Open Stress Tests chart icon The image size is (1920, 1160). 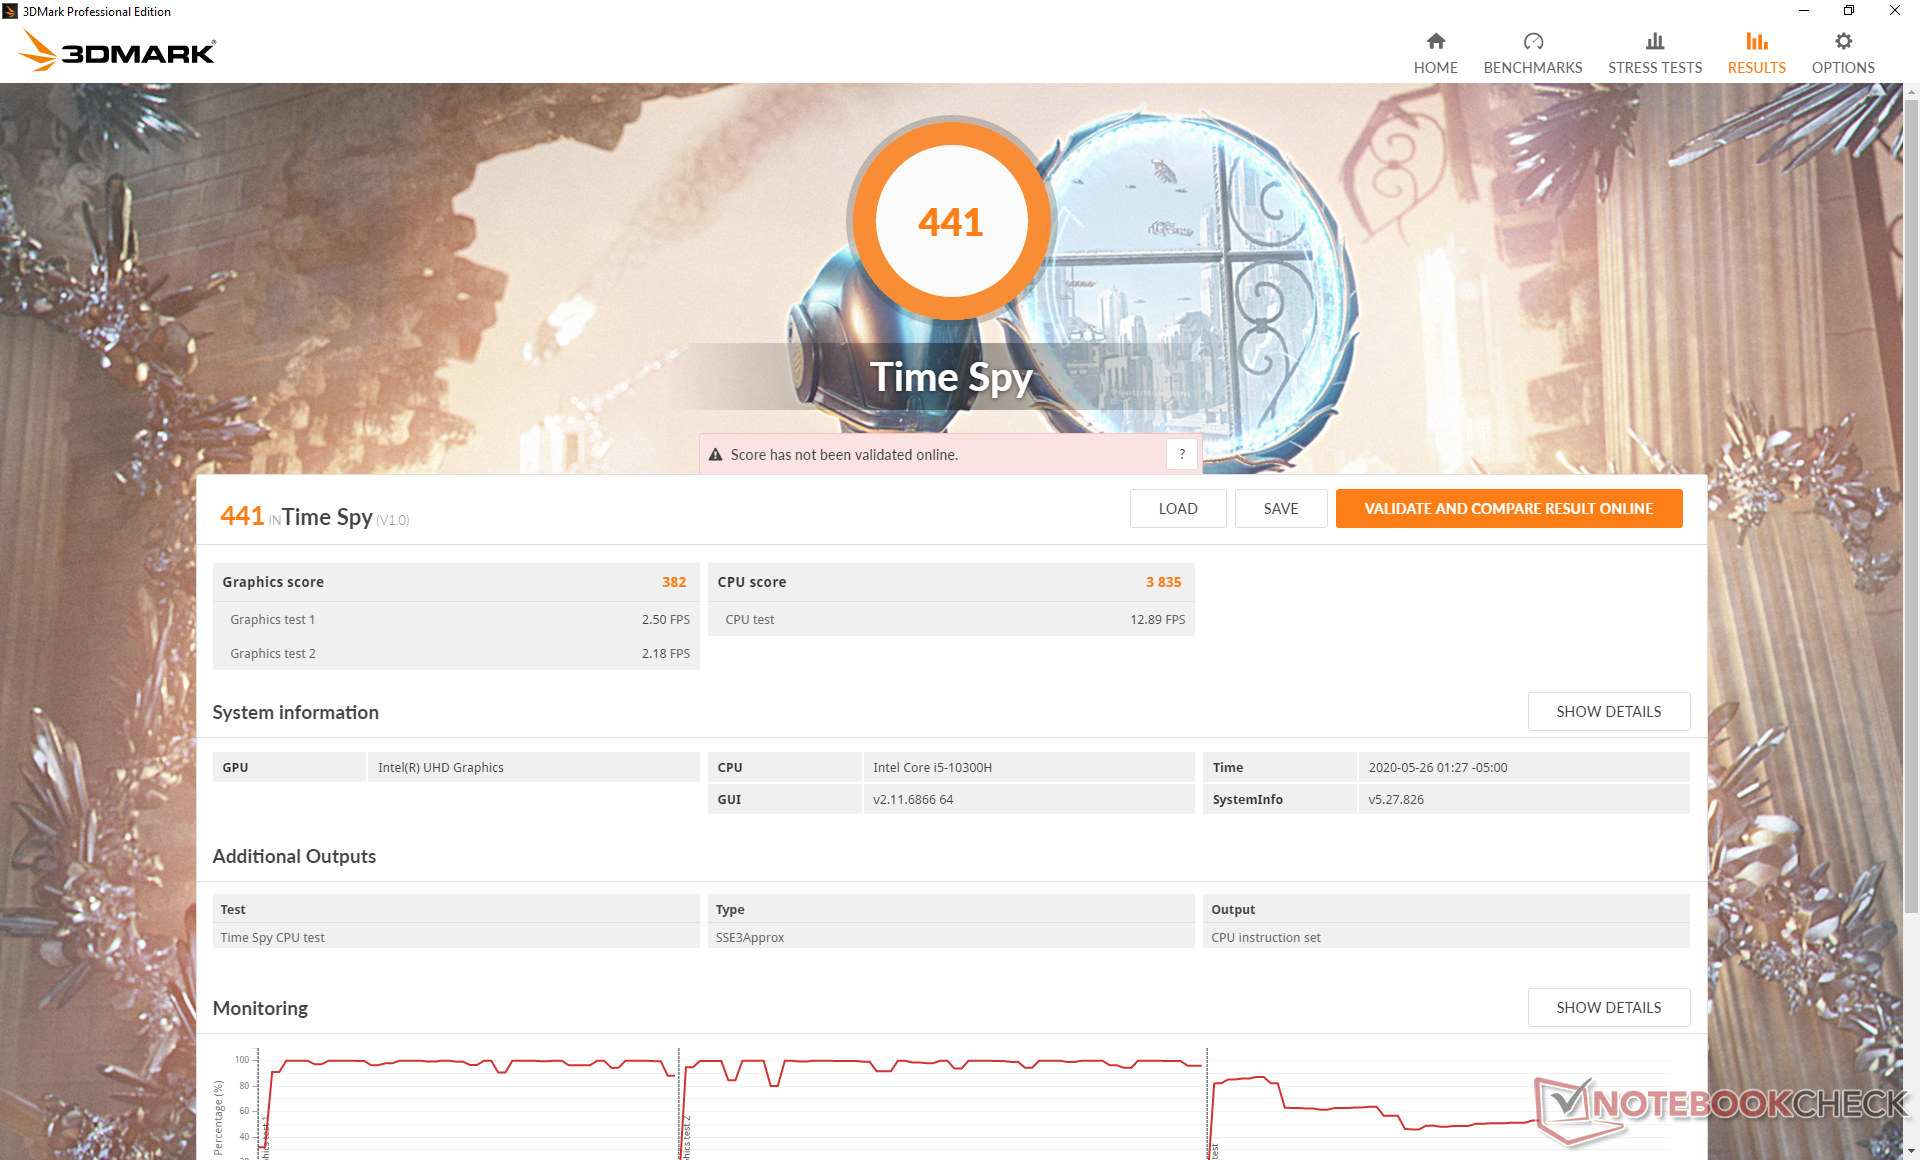tap(1654, 42)
